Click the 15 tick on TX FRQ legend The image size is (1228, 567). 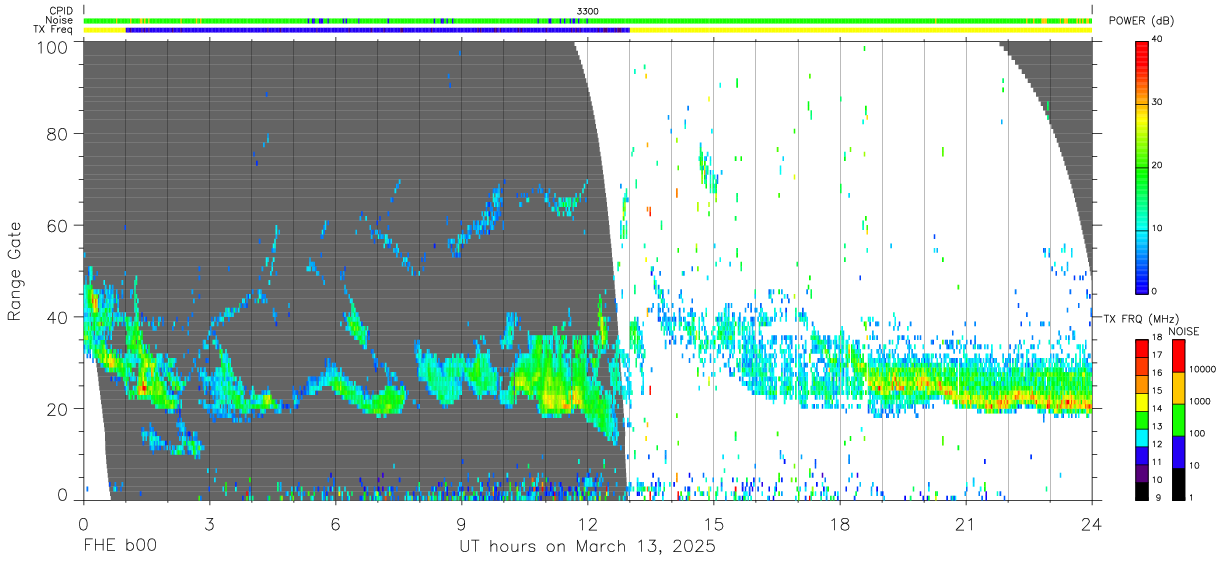(x=1156, y=391)
